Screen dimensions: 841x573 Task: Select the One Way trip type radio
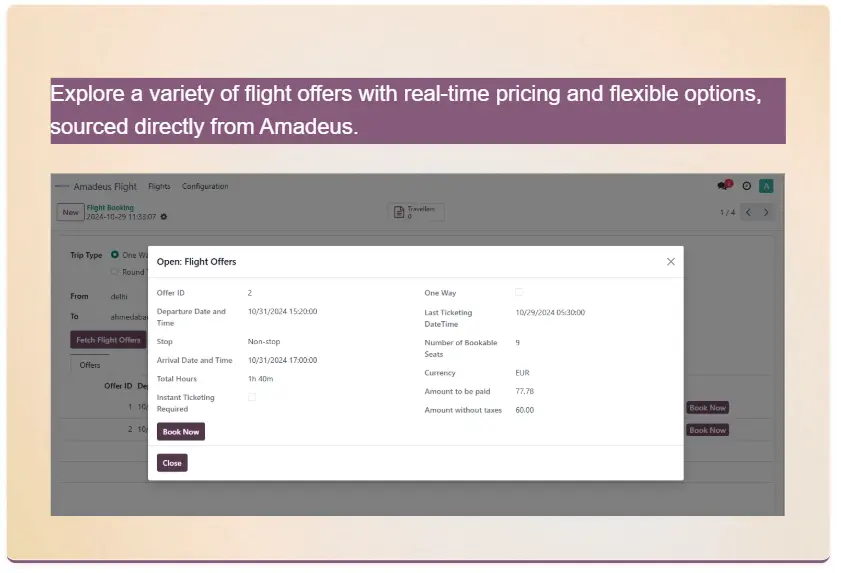pos(115,255)
